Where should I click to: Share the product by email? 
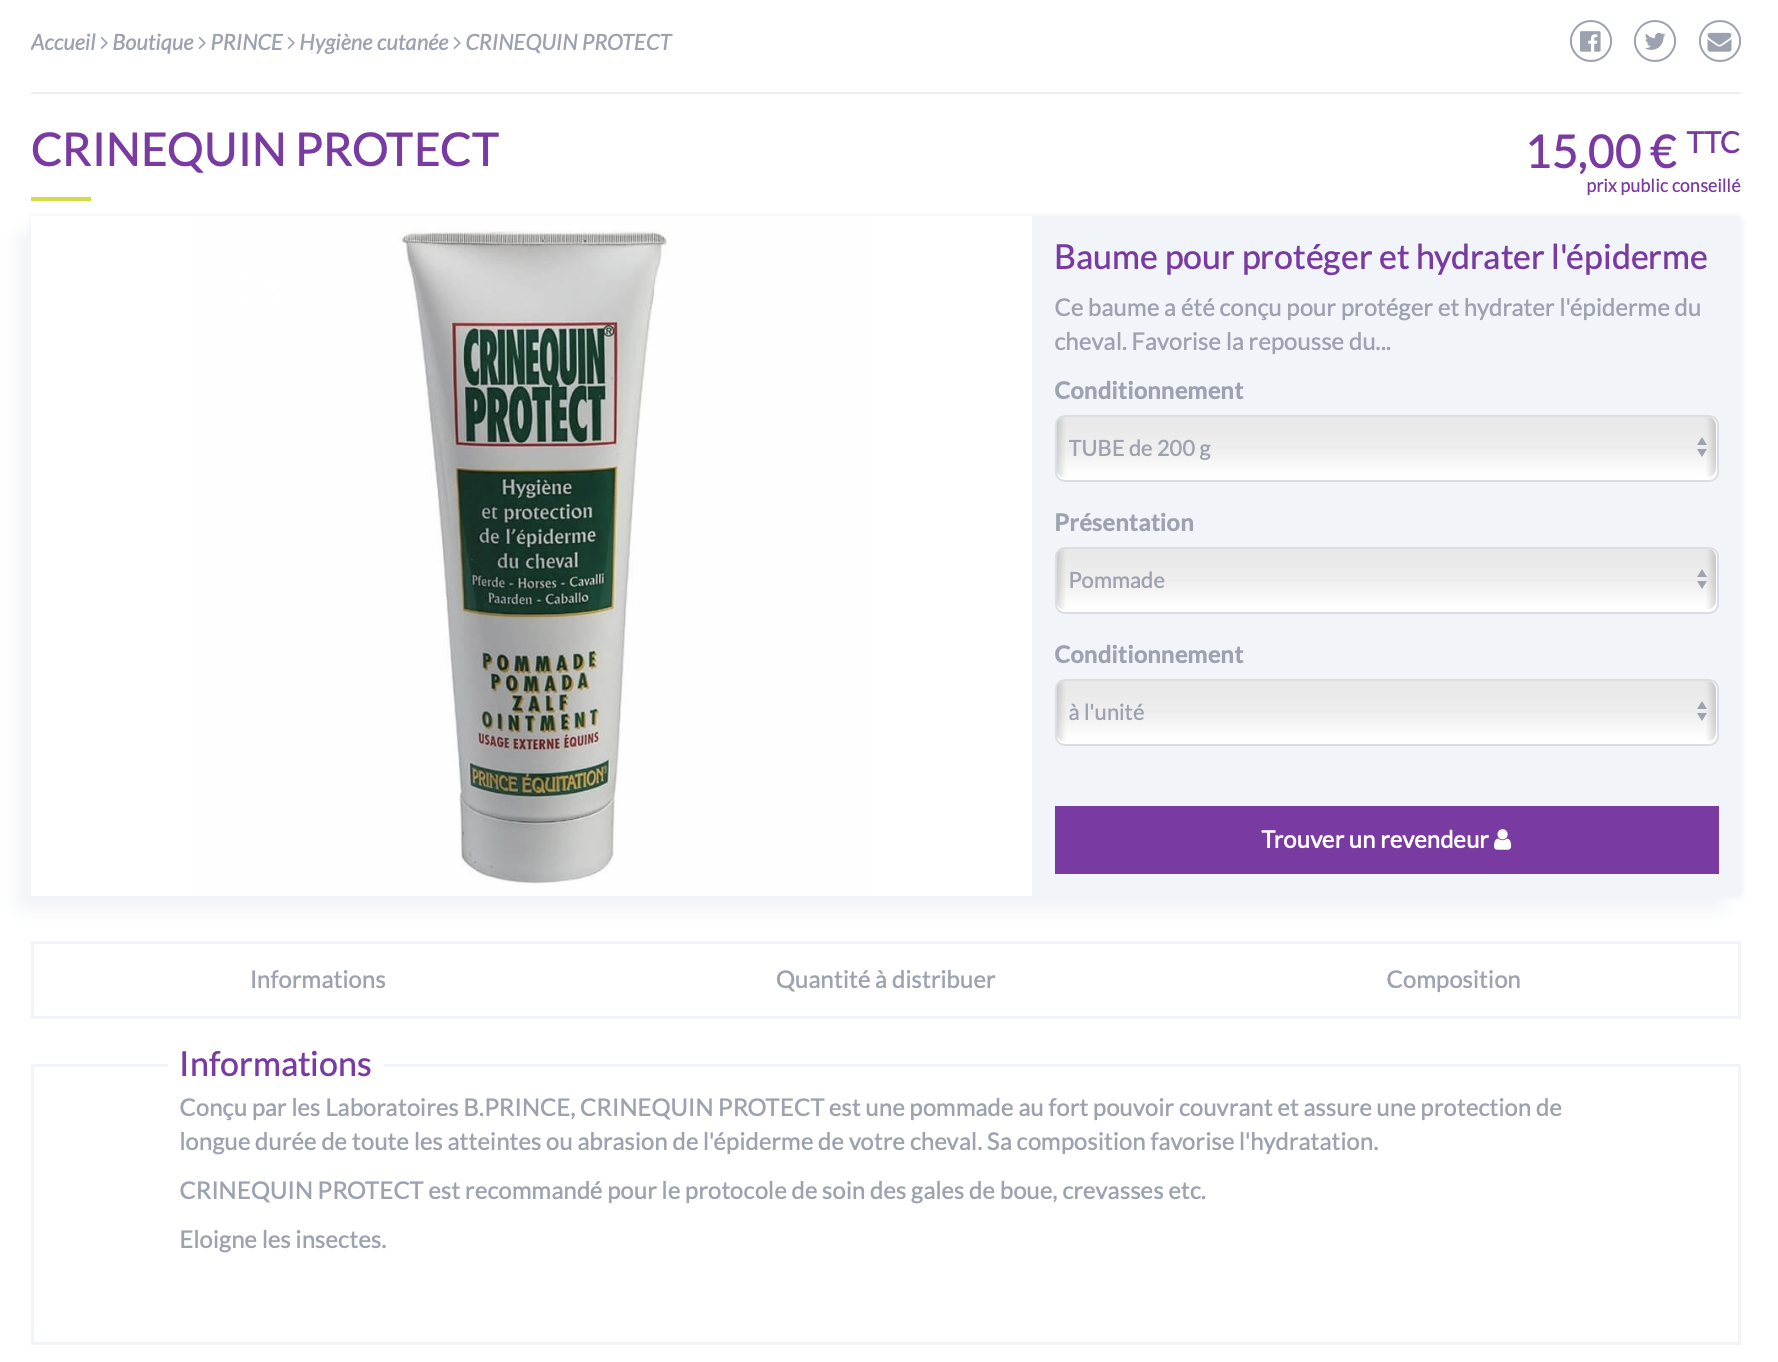point(1720,41)
